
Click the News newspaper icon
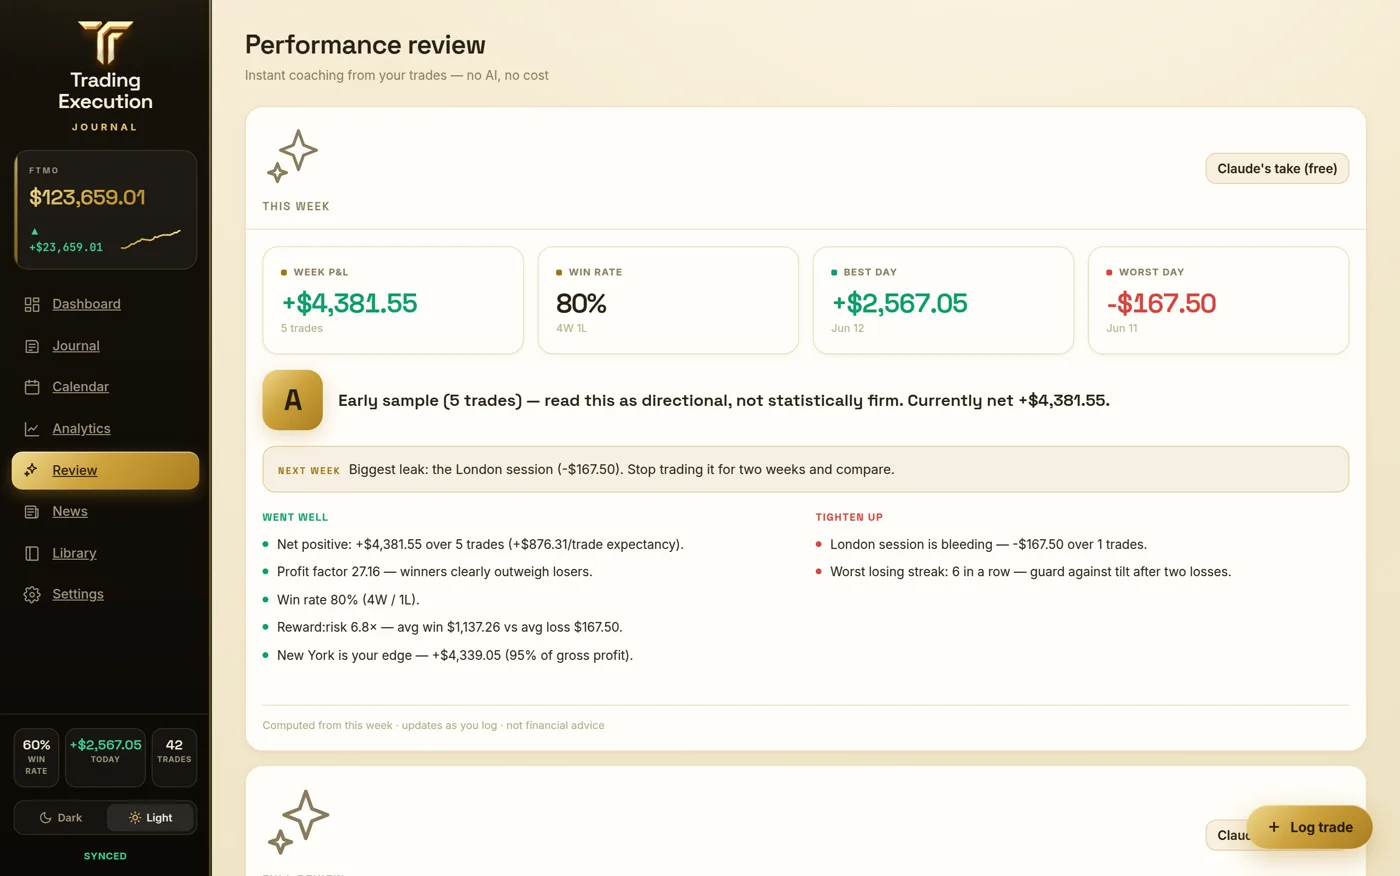(32, 512)
